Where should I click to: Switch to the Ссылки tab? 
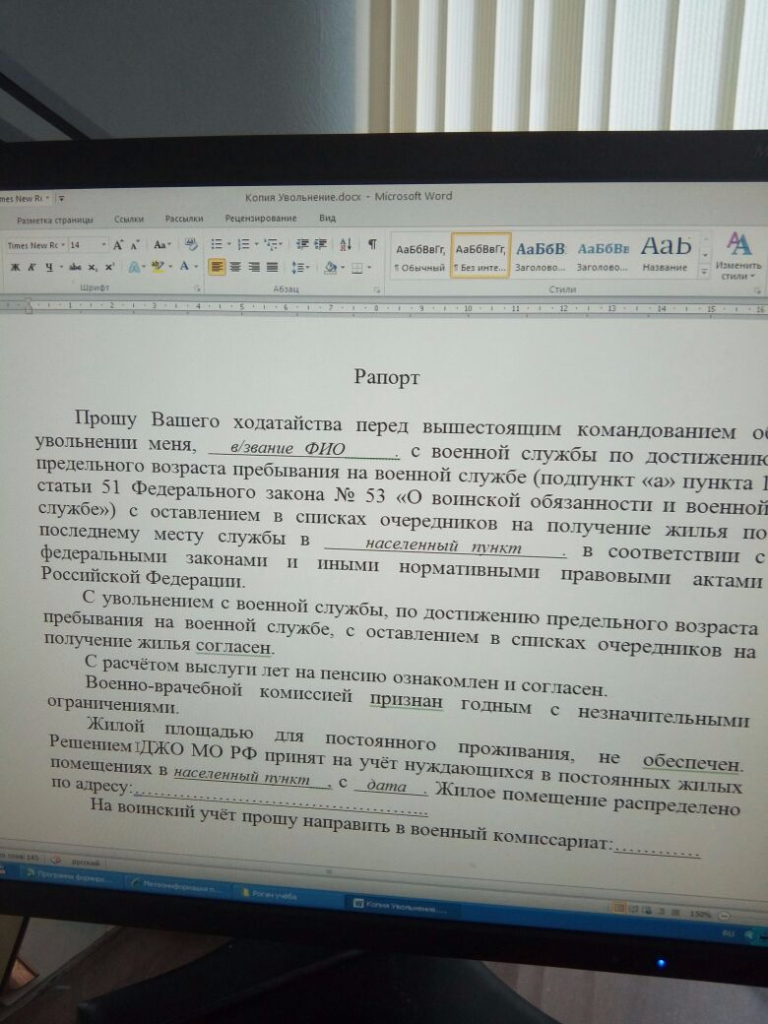point(129,219)
